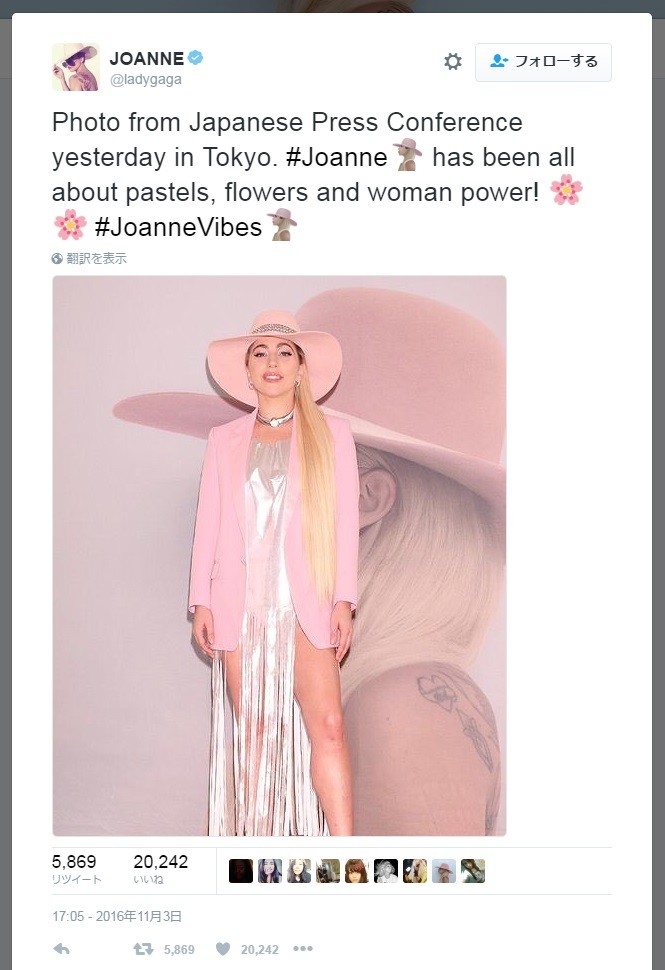This screenshot has width=665, height=970.
Task: Show translation via 翻訳を表示
Action: point(96,258)
